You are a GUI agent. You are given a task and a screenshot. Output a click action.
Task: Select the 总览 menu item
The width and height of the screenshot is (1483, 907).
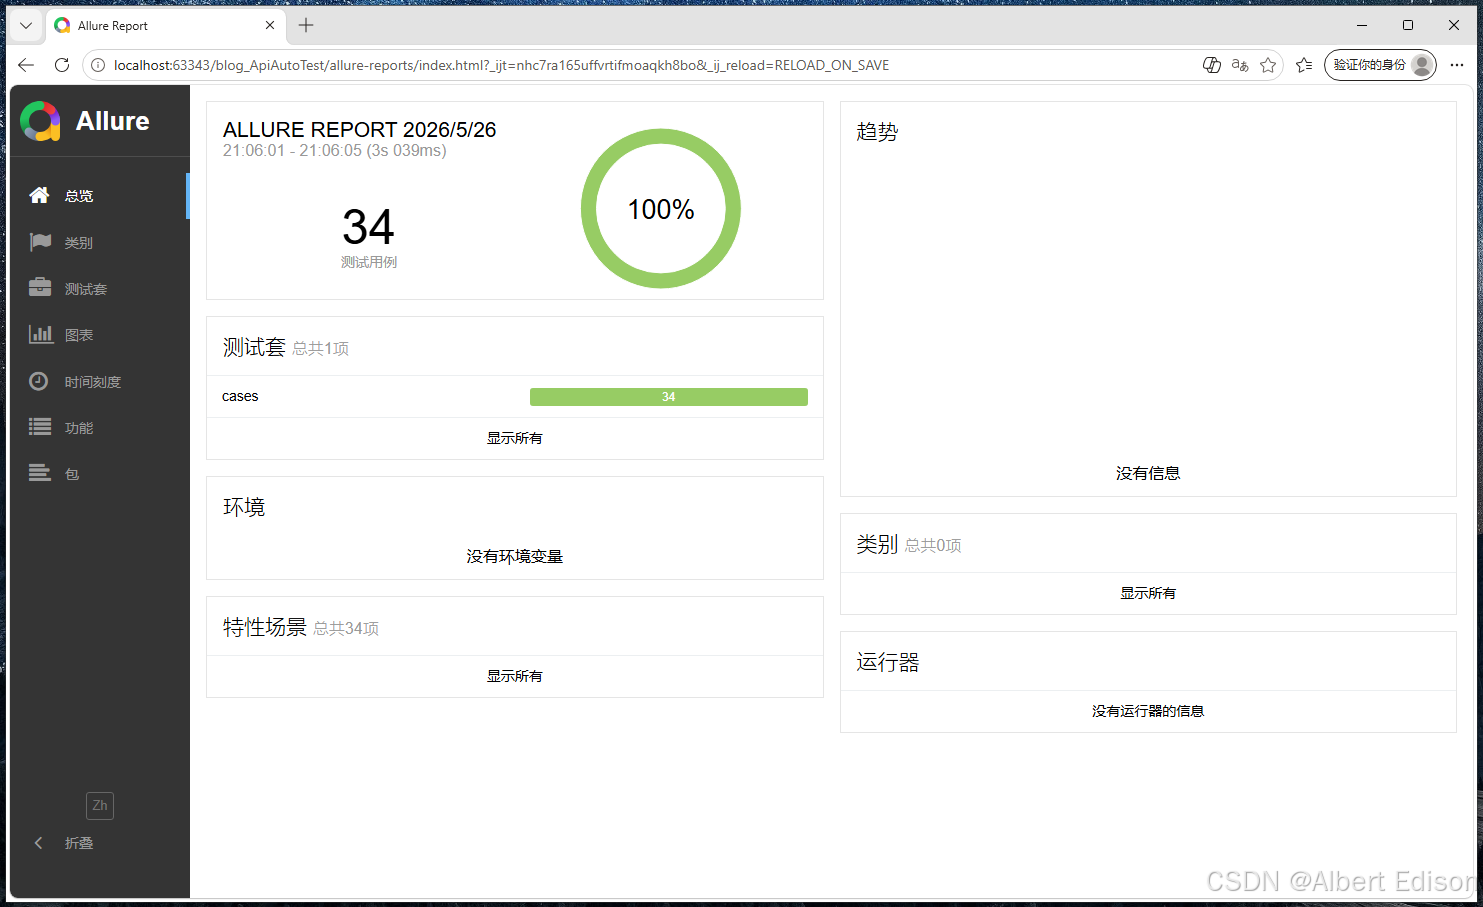click(x=99, y=196)
